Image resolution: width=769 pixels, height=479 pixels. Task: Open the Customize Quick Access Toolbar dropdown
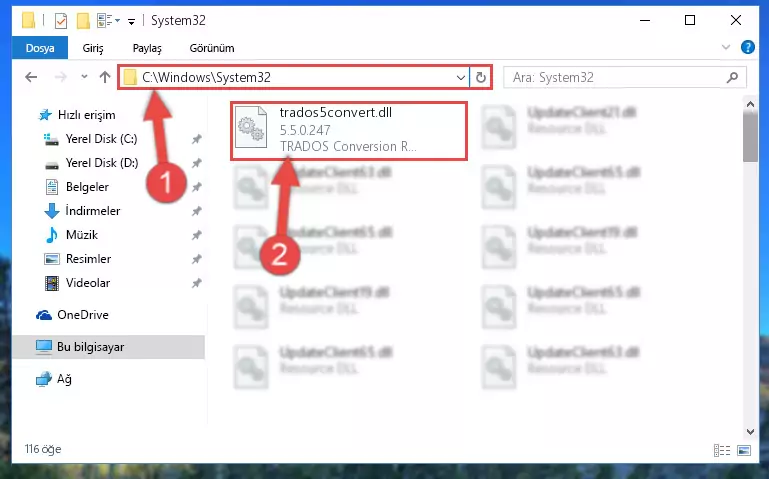(x=131, y=21)
